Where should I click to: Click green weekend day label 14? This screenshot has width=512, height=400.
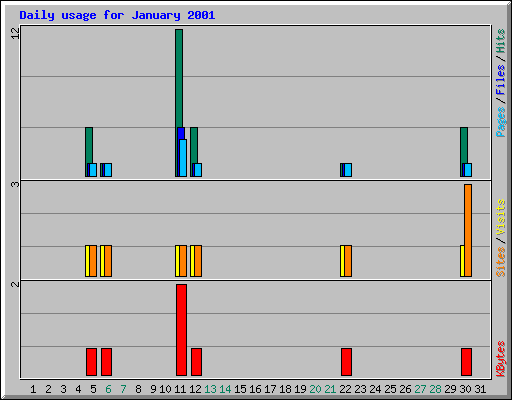[x=225, y=389]
